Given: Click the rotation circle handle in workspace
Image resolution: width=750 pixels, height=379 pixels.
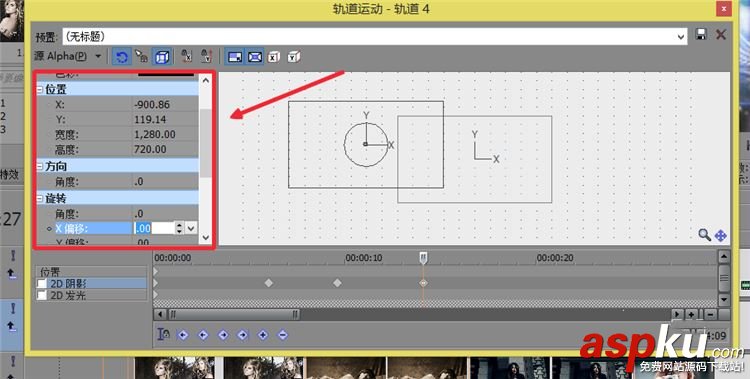Looking at the screenshot, I should [366, 144].
